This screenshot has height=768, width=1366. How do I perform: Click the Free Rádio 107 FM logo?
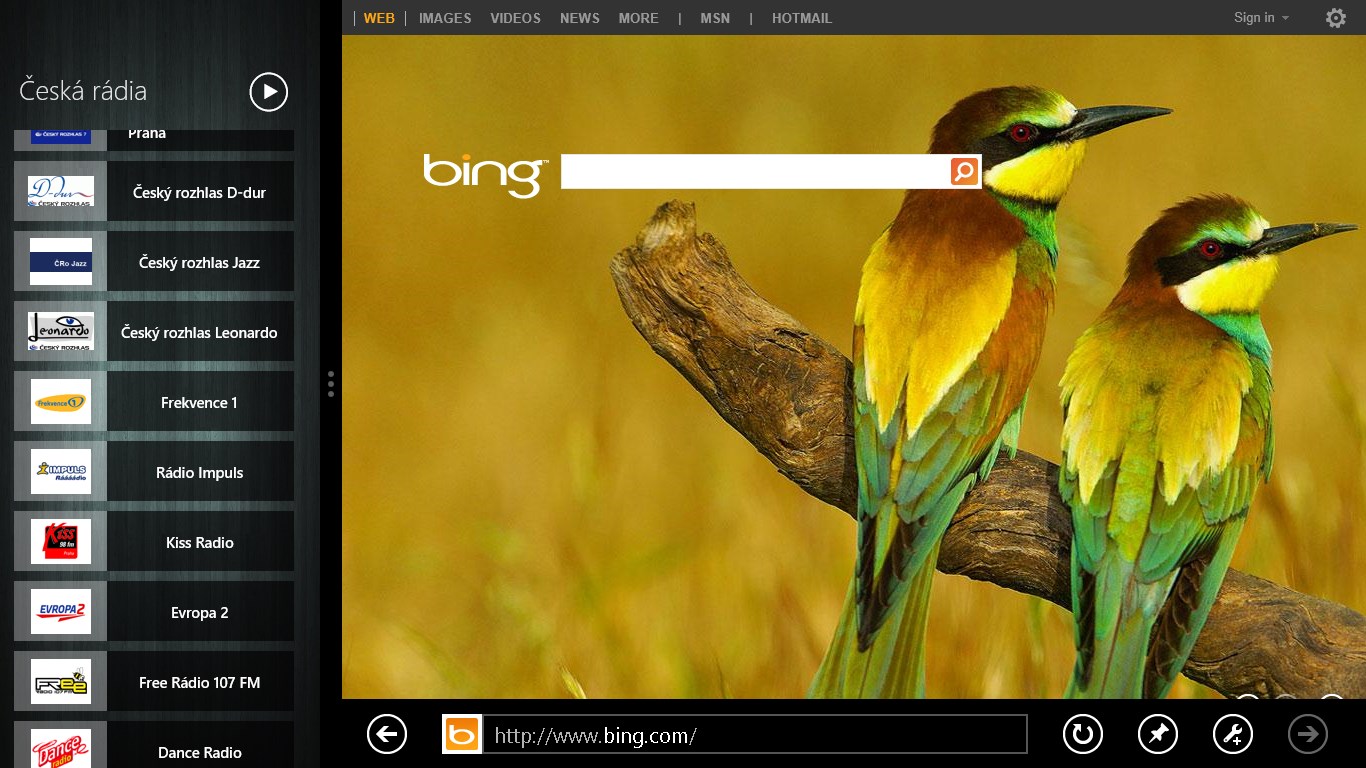click(60, 681)
